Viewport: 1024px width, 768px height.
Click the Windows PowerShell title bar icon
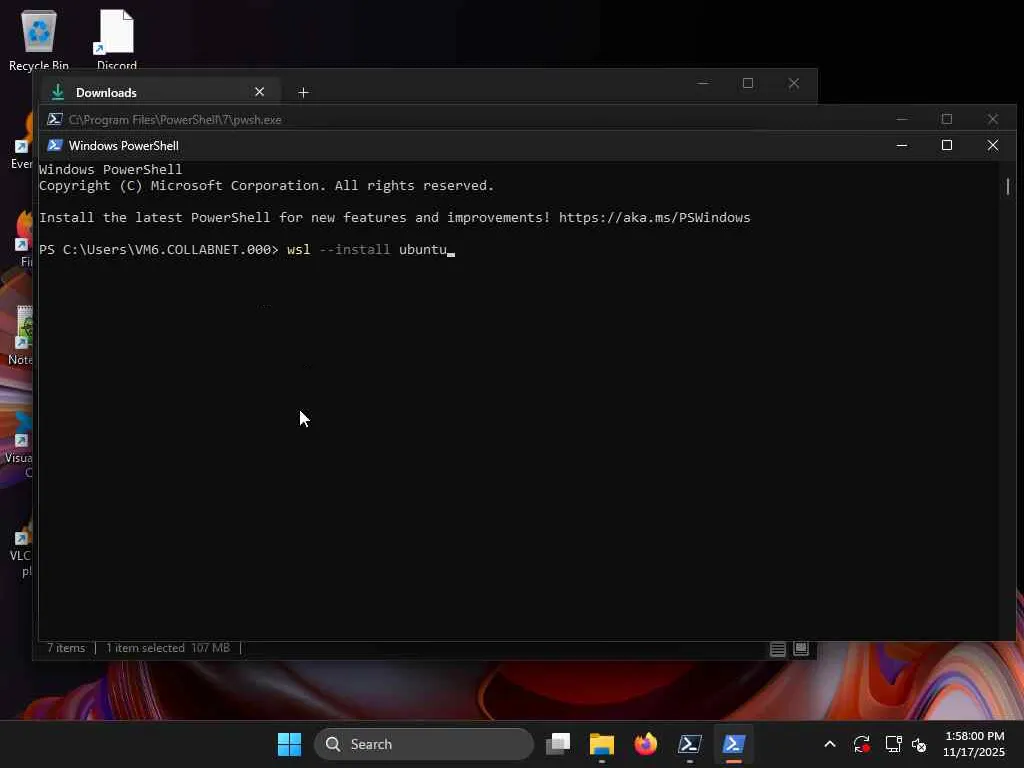[55, 145]
